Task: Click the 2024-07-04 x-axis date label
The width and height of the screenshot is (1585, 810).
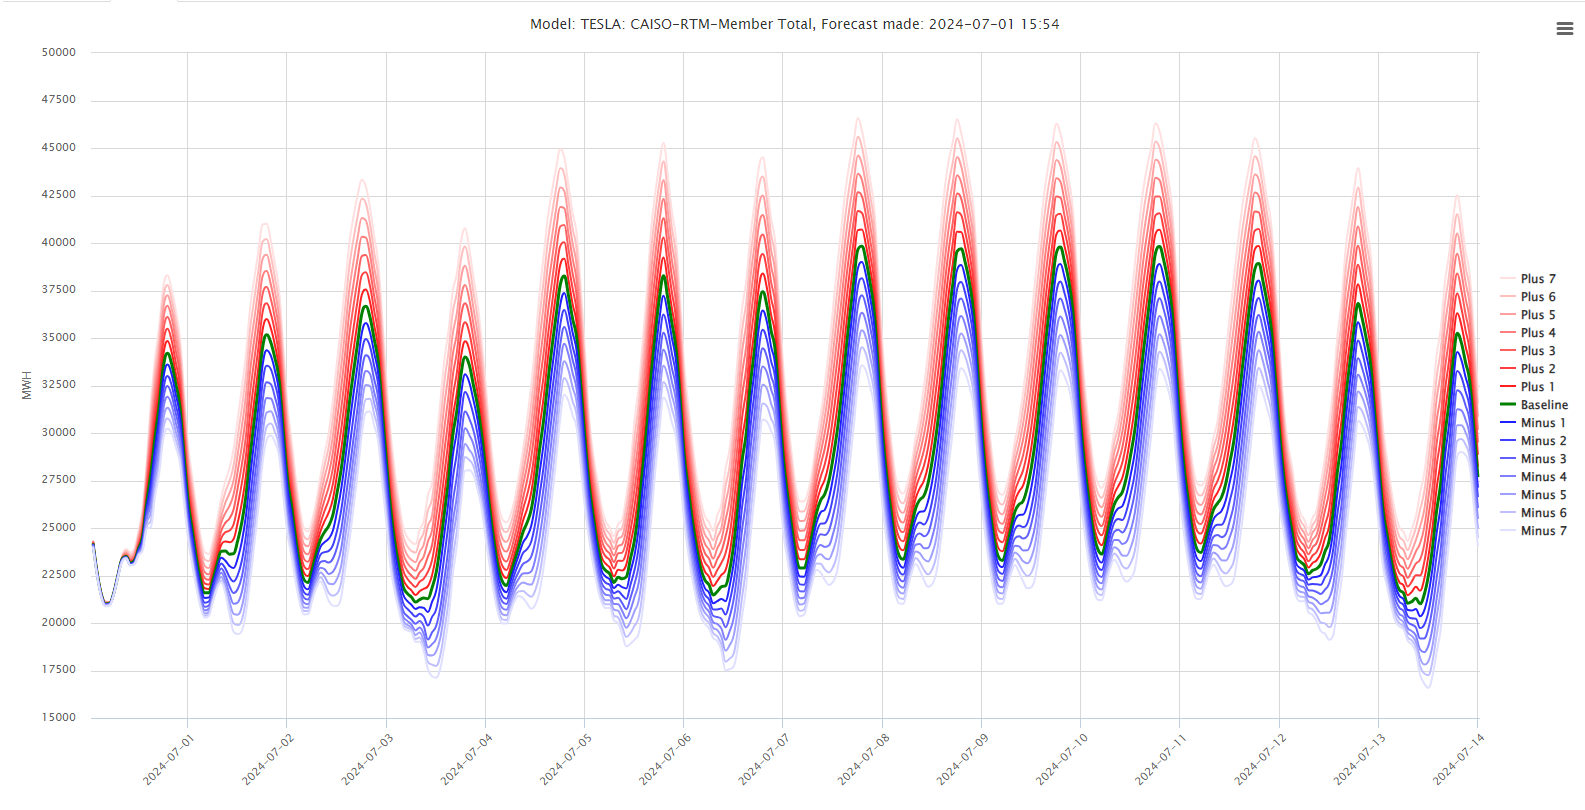Action: (x=467, y=759)
